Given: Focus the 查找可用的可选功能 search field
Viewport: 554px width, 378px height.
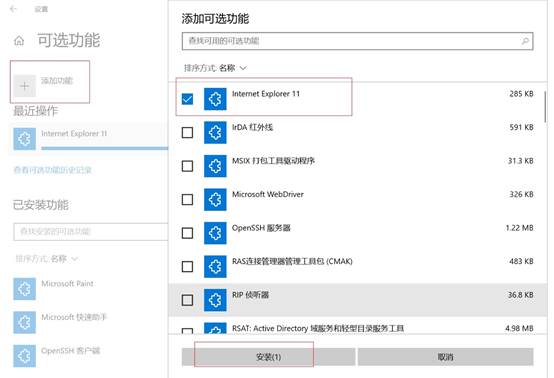Looking at the screenshot, I should (x=358, y=41).
